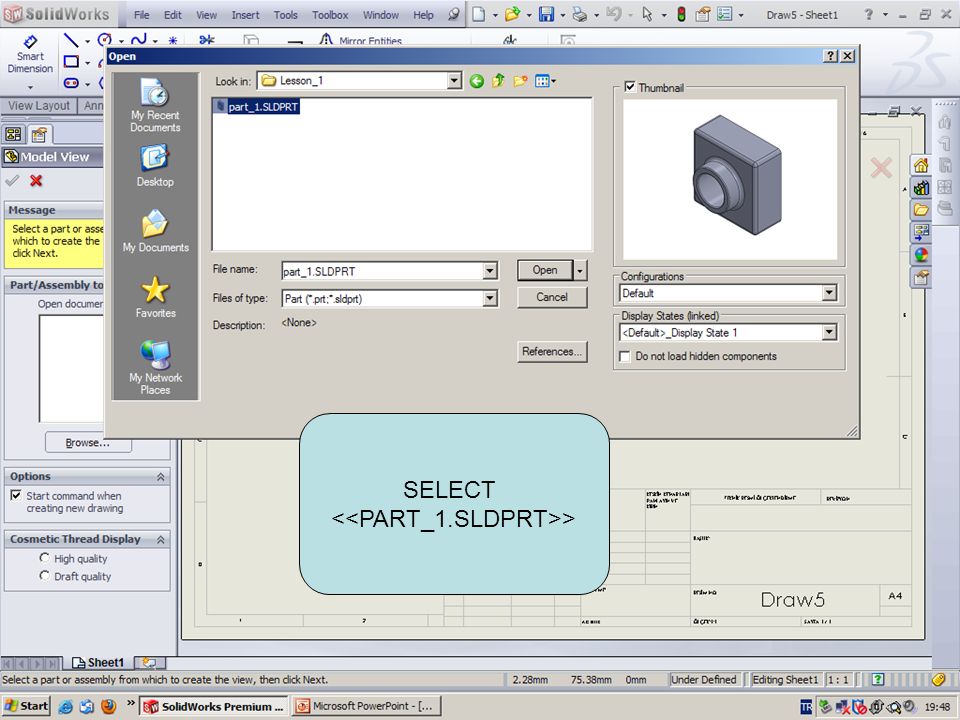The width and height of the screenshot is (960, 720).
Task: Click the References... button
Action: pyautogui.click(x=552, y=351)
